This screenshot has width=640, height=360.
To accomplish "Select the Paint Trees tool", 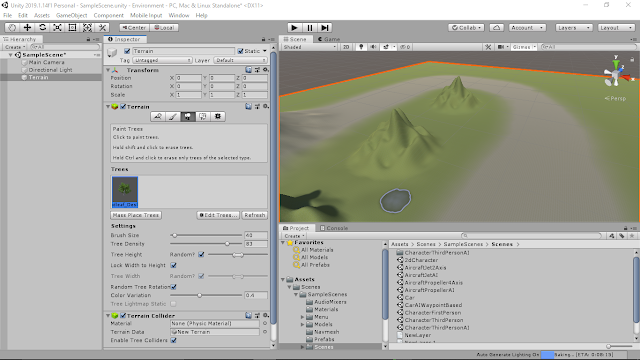I will [x=188, y=117].
